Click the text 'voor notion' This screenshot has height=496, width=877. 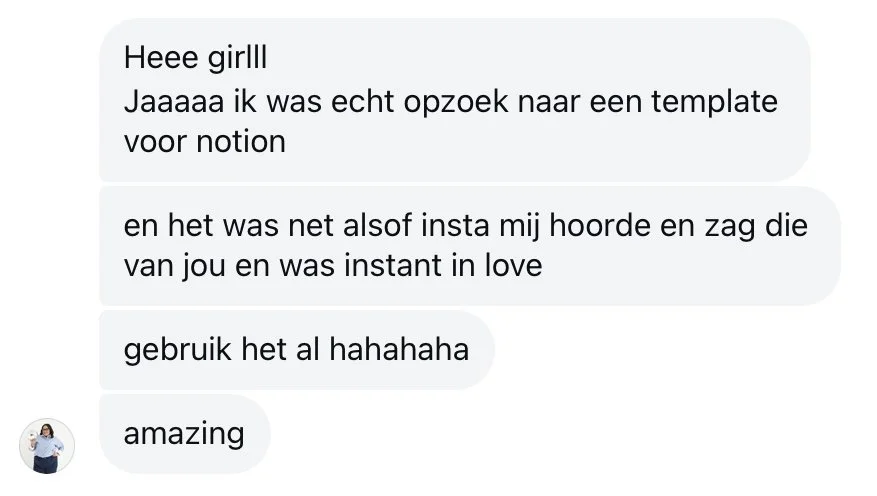205,141
